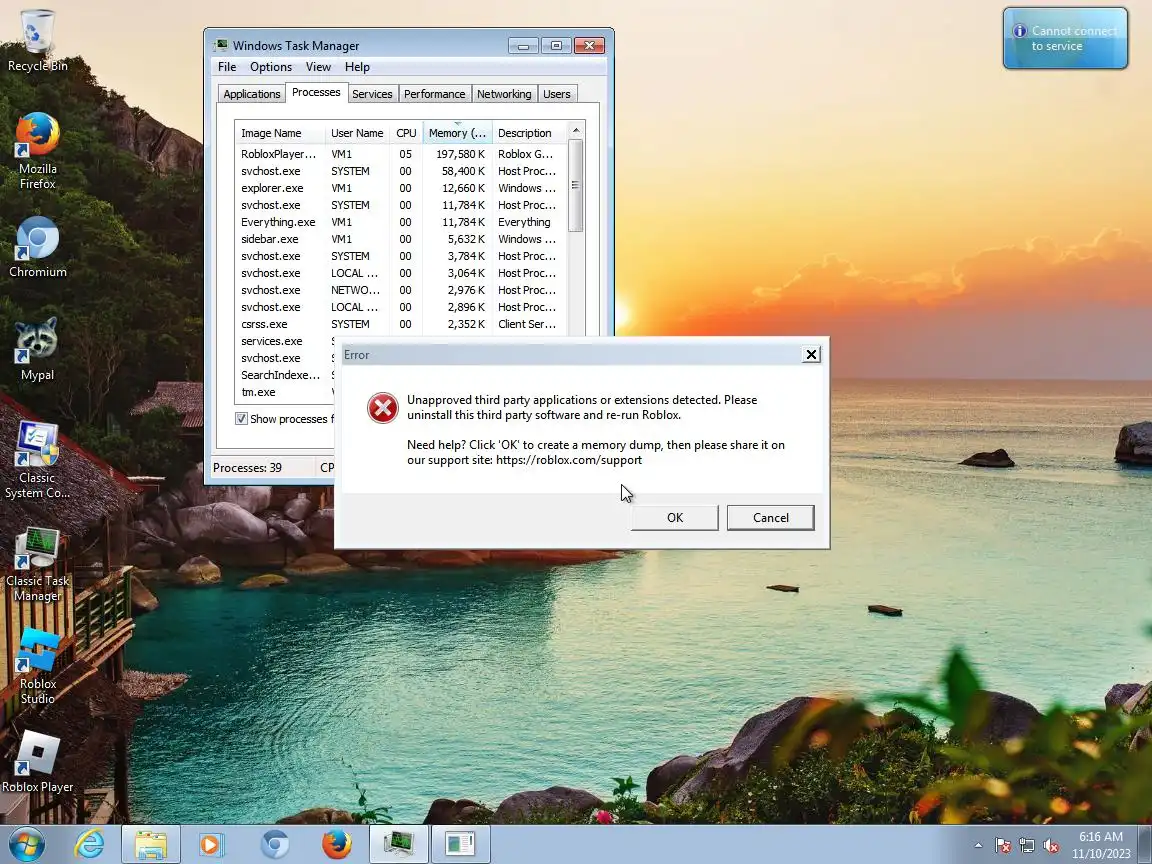Click the red error icon in dialog
This screenshot has height=864, width=1152.
(x=383, y=408)
